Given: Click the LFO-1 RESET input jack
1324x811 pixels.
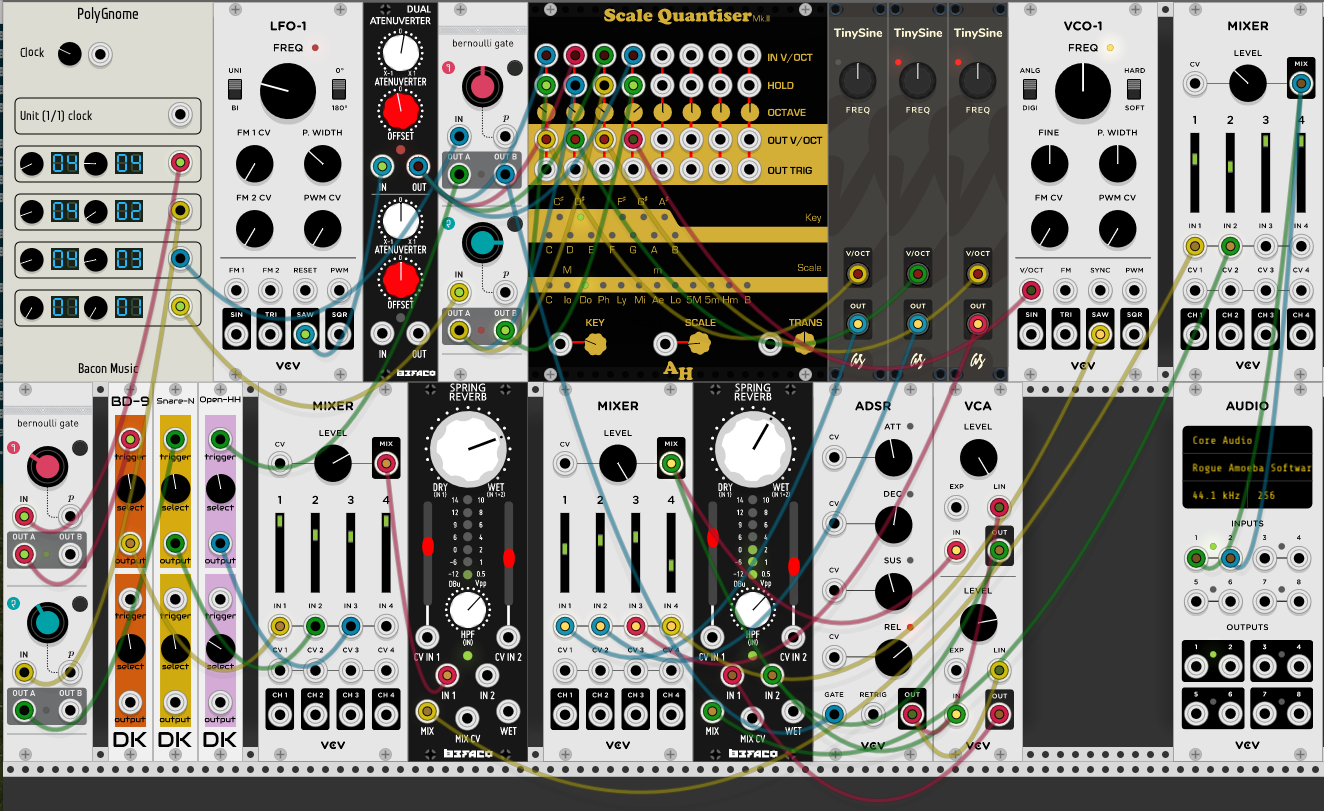Looking at the screenshot, I should coord(305,291).
